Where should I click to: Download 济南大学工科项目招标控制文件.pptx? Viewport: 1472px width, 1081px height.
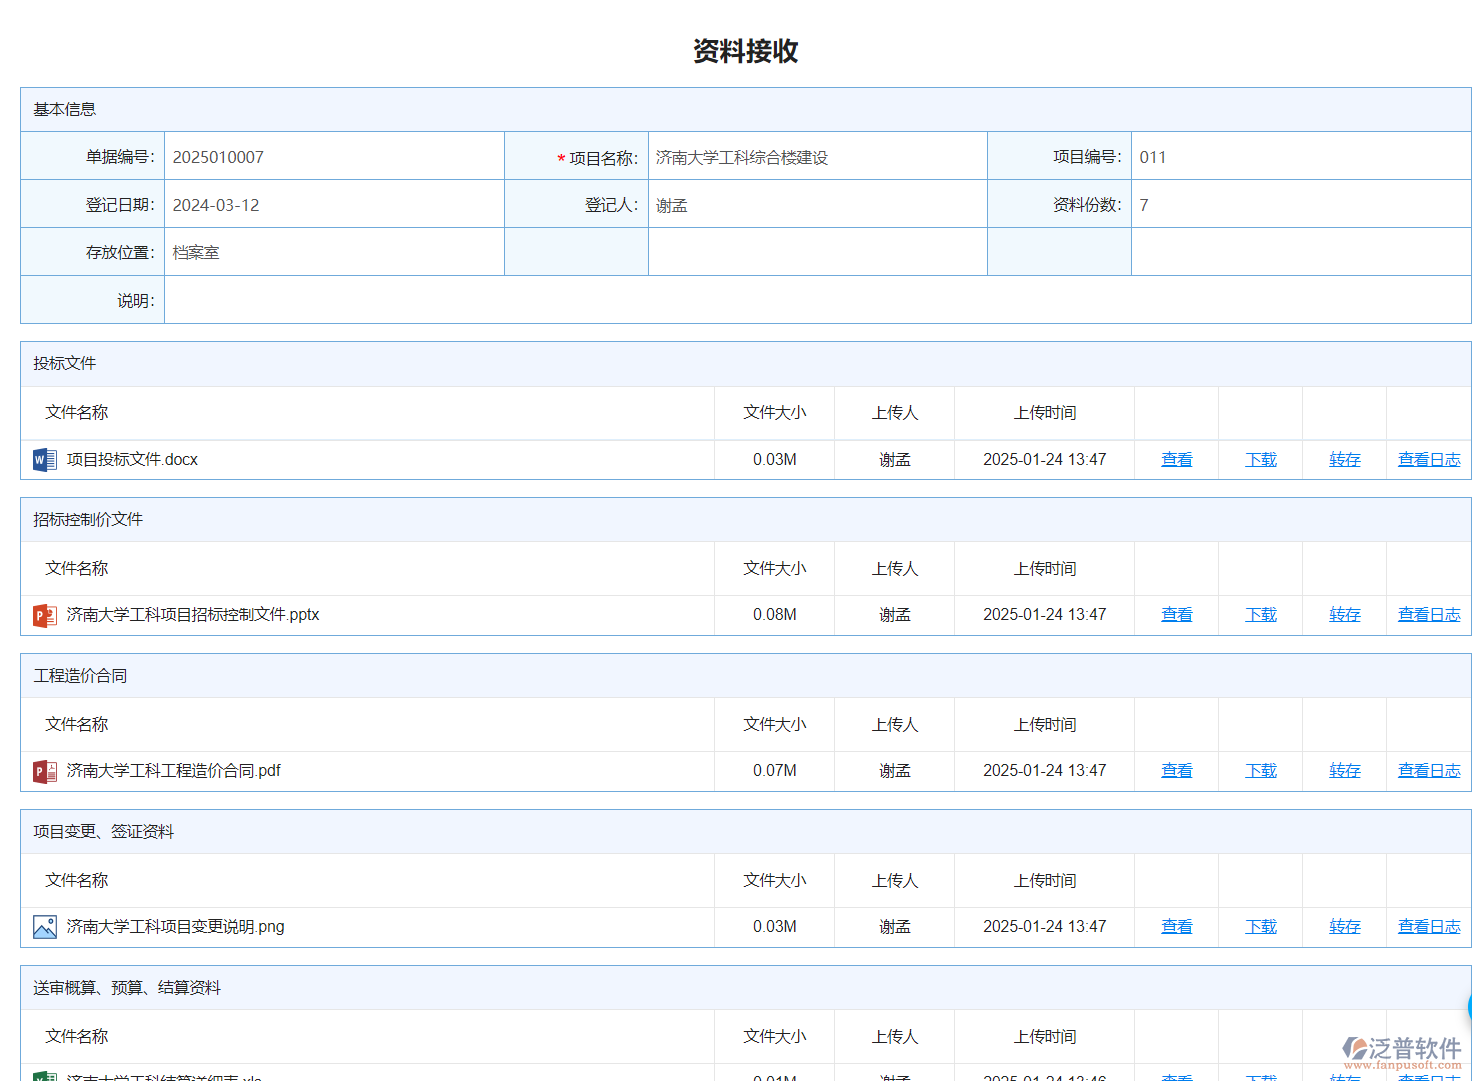(1260, 615)
